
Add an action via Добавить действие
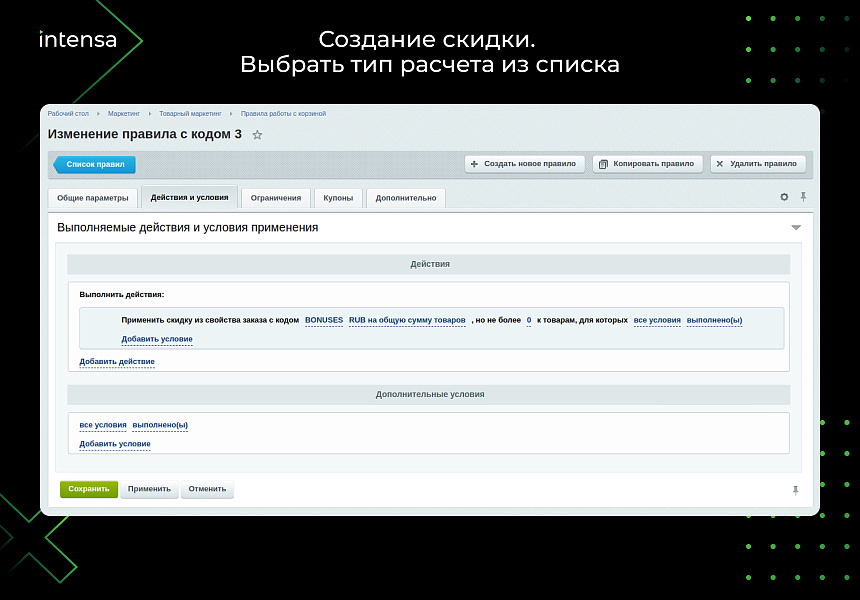pyautogui.click(x=116, y=361)
